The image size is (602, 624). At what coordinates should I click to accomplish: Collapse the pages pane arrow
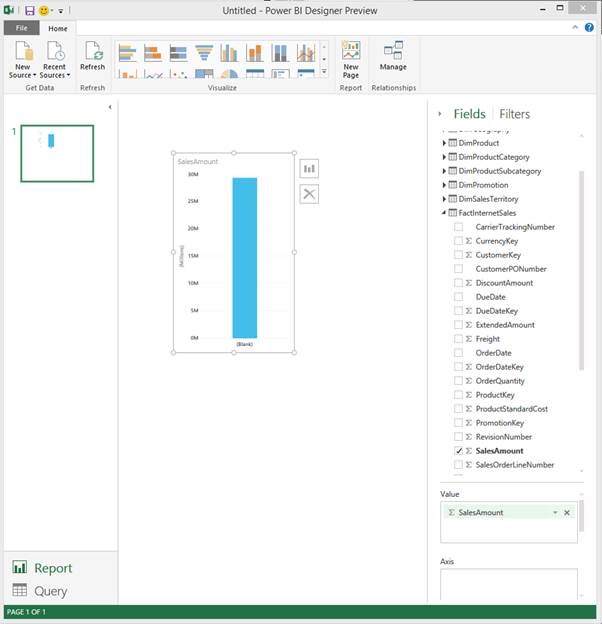[110, 107]
